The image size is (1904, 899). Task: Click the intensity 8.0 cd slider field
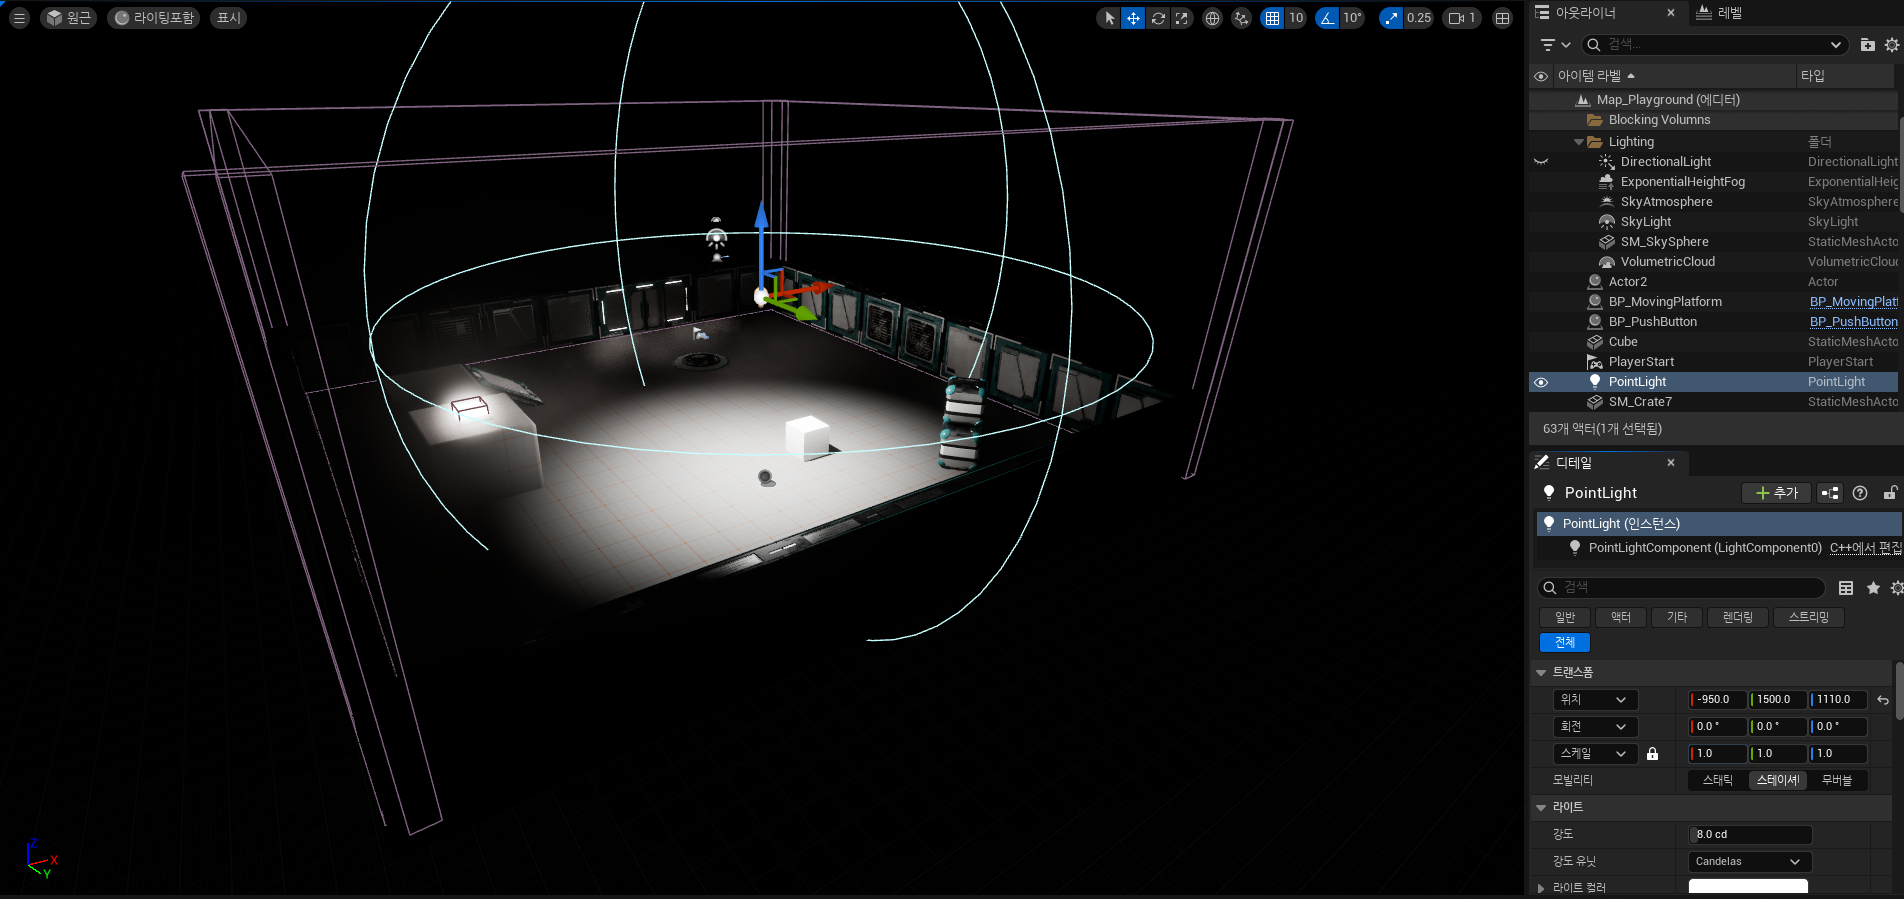pyautogui.click(x=1750, y=835)
